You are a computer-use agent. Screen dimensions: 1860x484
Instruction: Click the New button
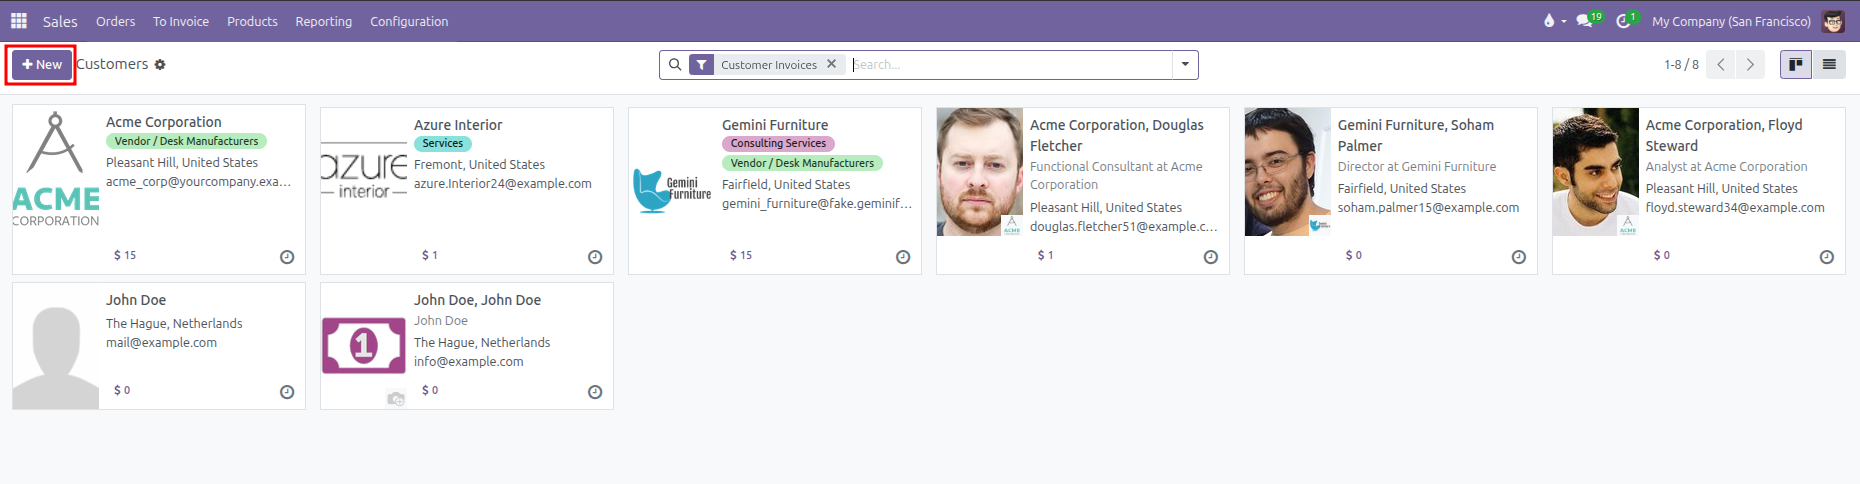[x=42, y=65]
